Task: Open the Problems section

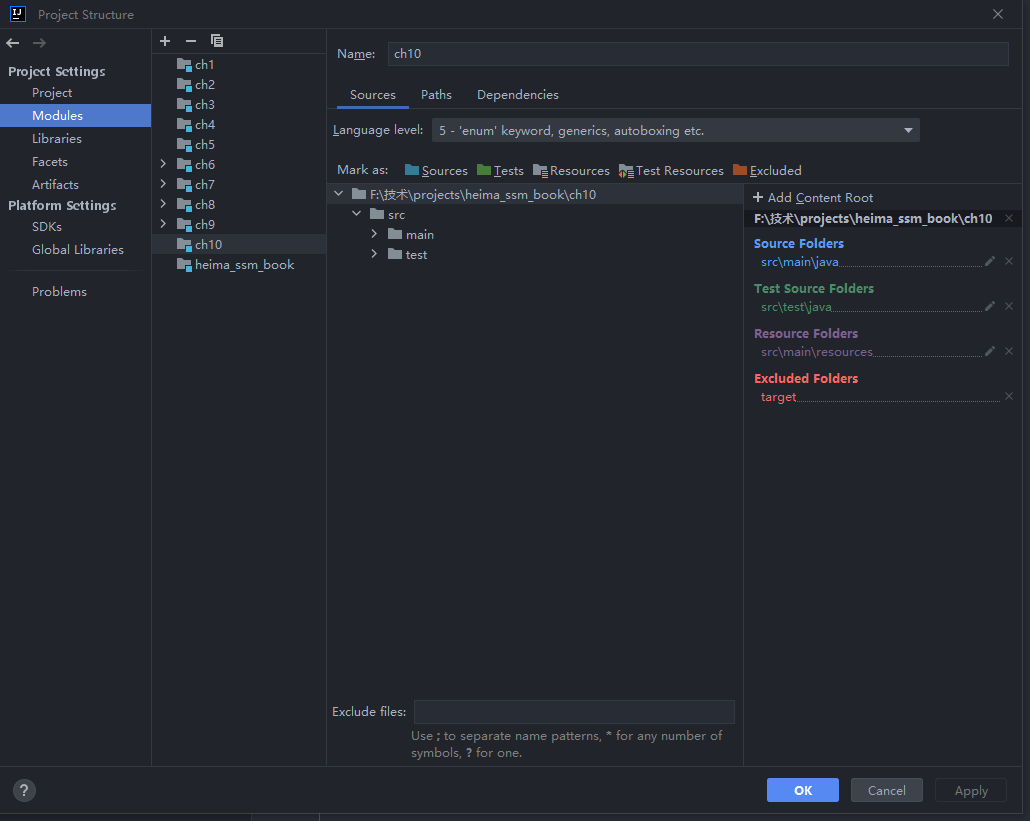Action: (x=59, y=292)
